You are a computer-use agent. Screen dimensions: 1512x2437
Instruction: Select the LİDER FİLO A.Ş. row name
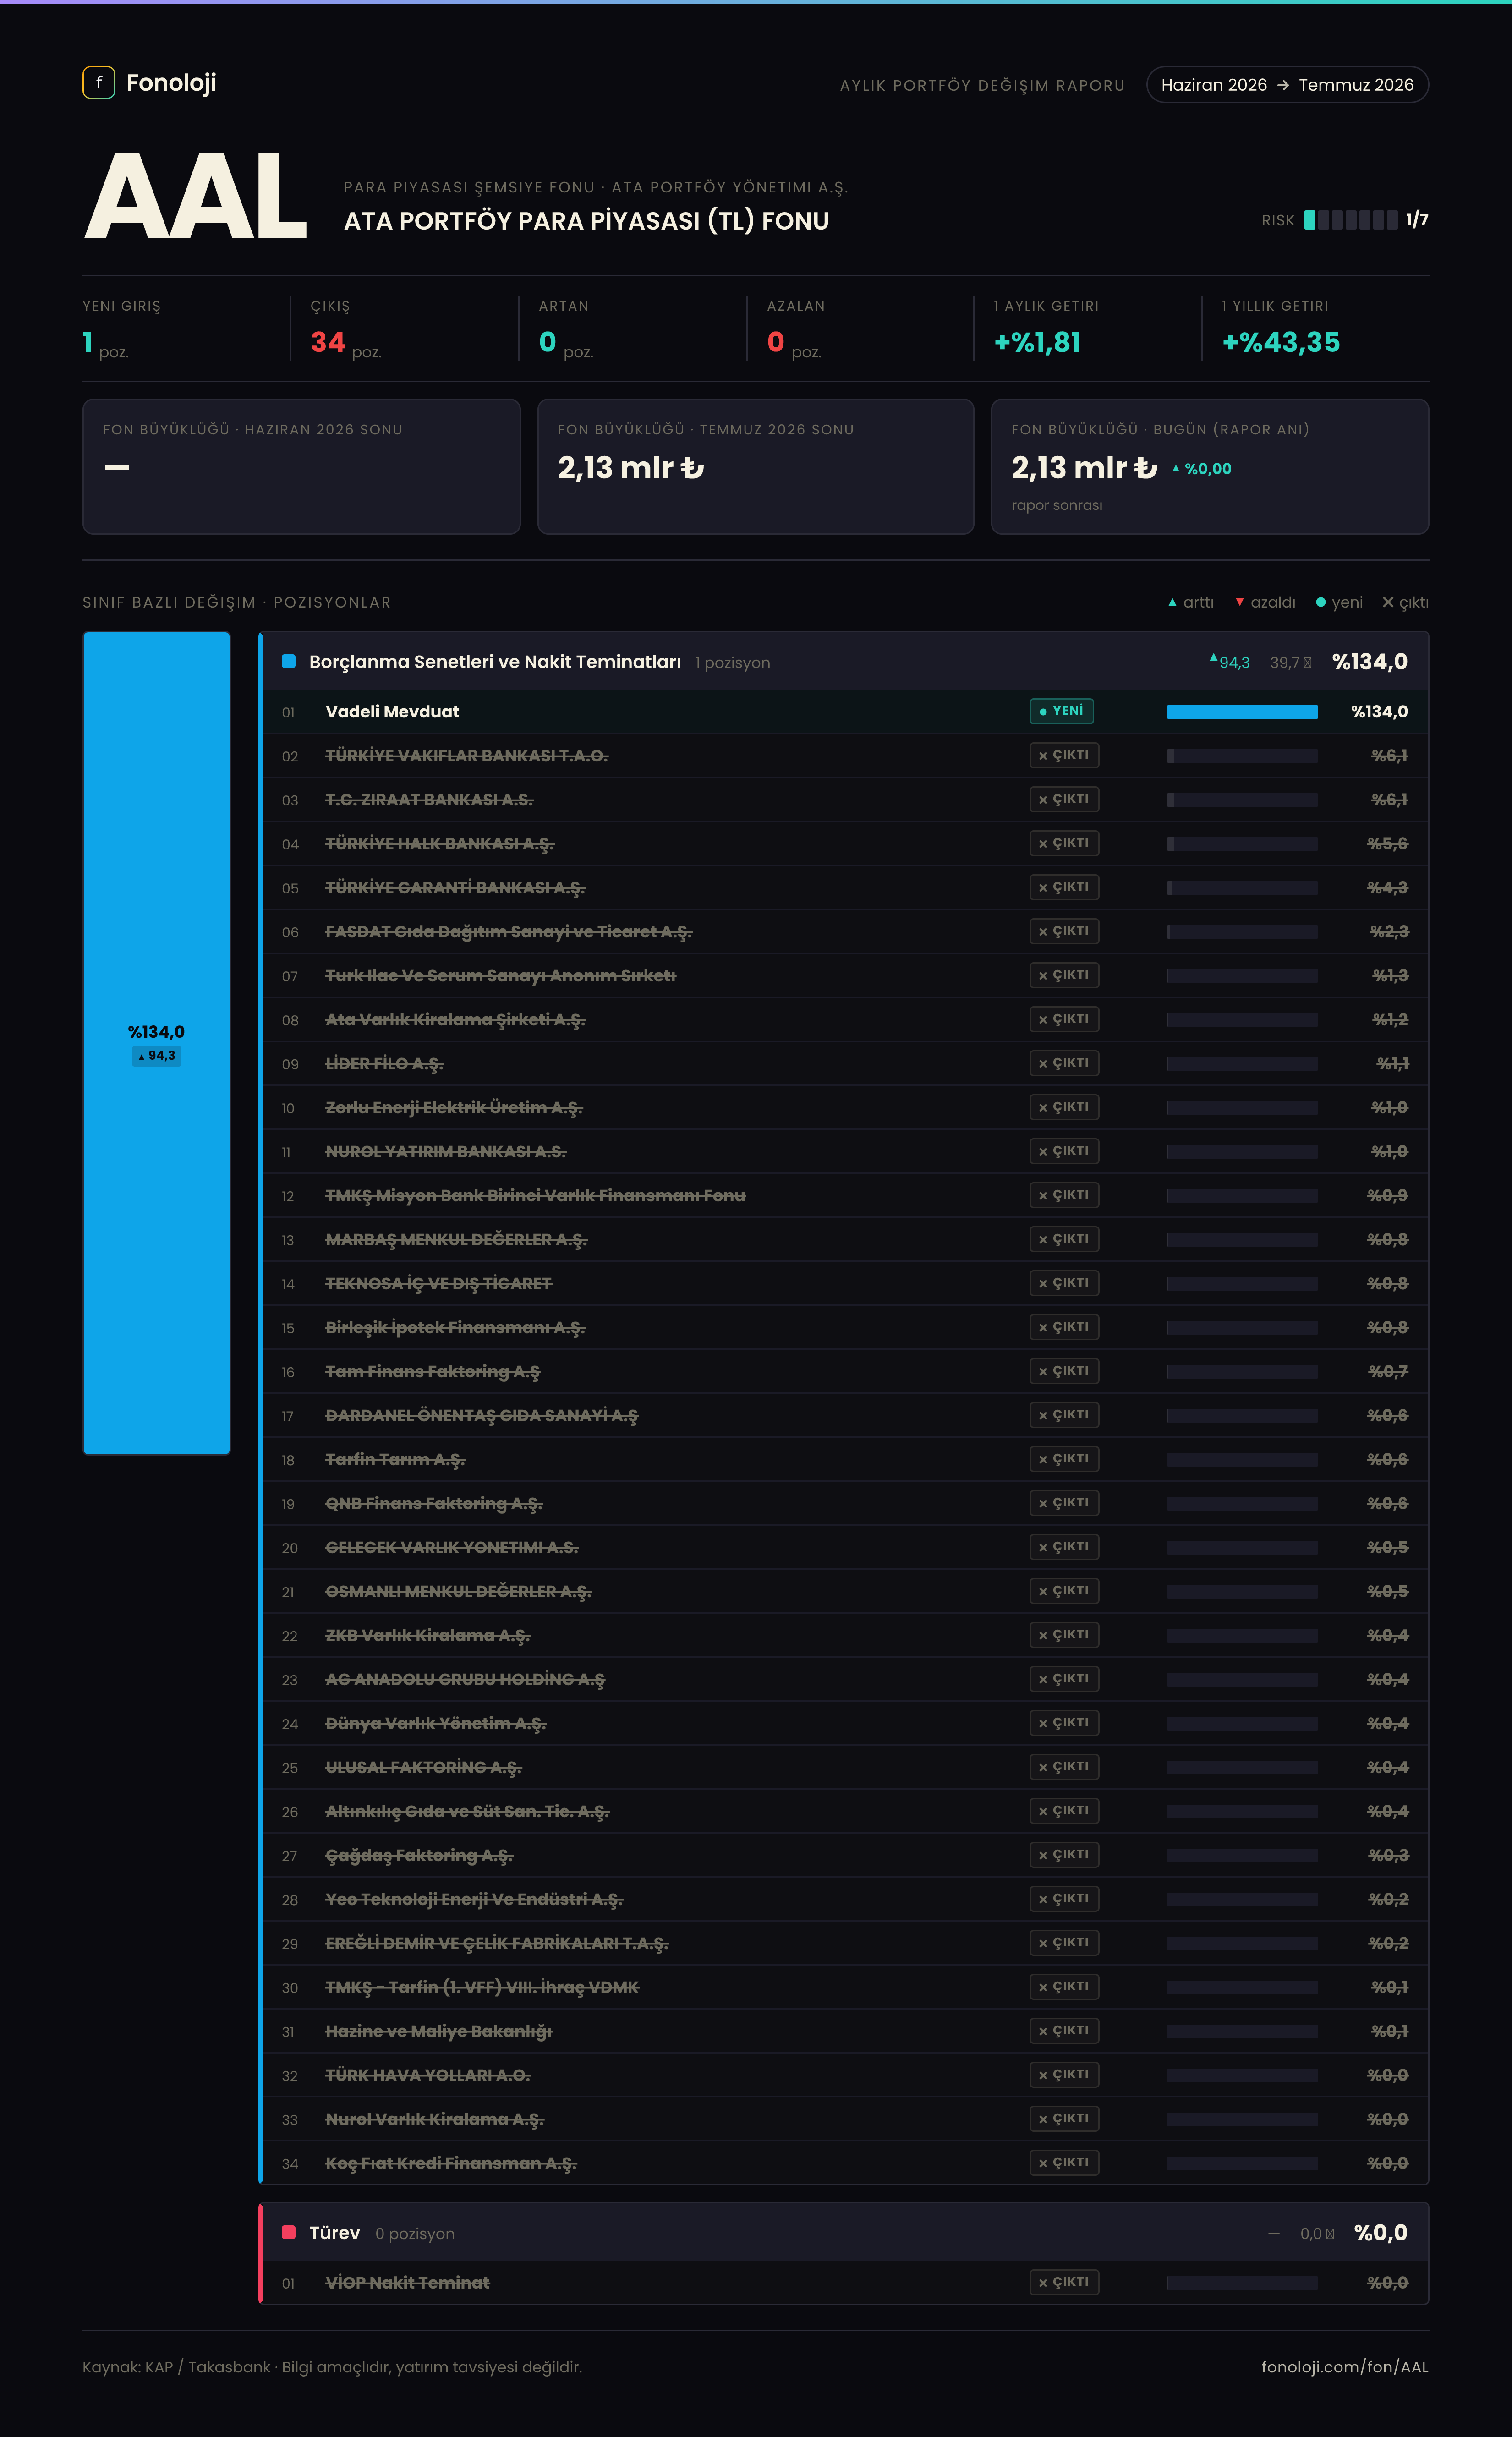coord(385,1064)
